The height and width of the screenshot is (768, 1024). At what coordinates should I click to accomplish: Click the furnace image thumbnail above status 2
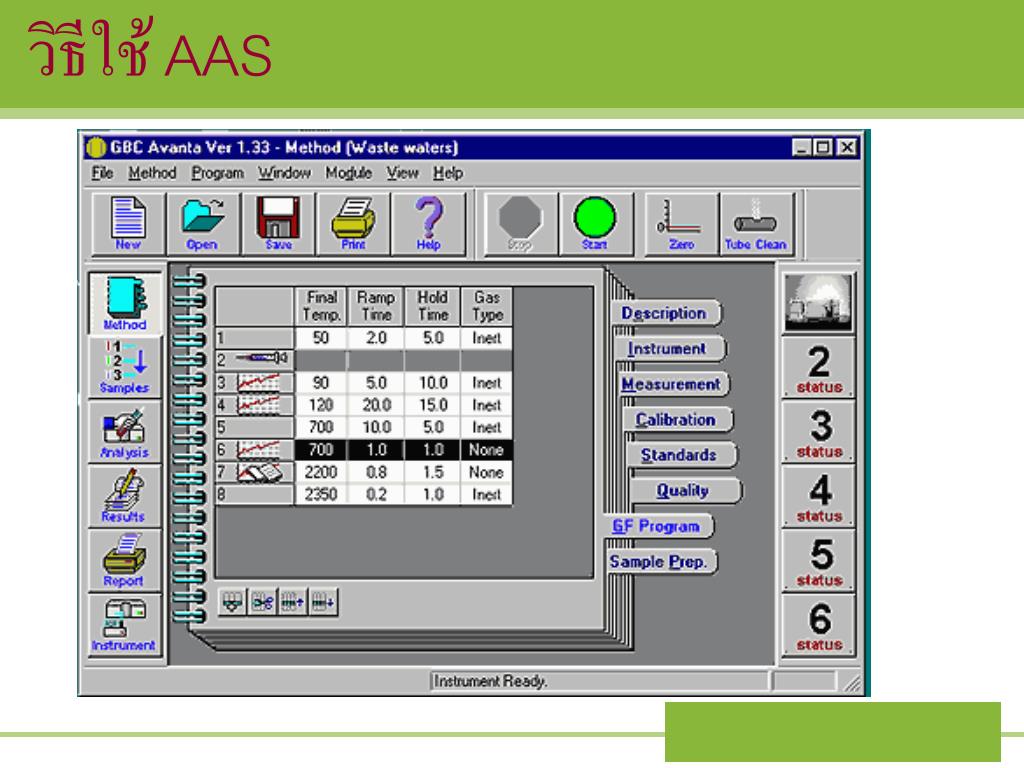(x=818, y=302)
